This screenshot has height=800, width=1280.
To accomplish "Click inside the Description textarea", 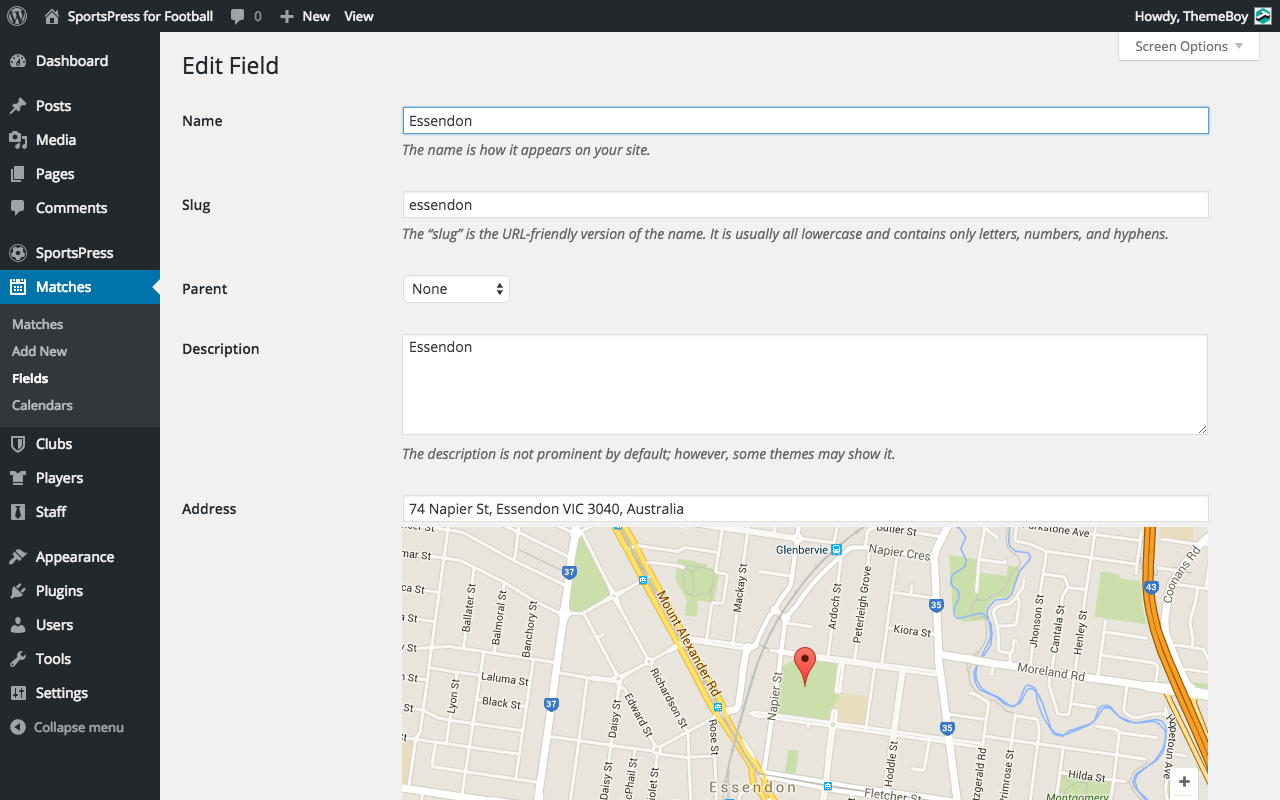I will click(804, 385).
